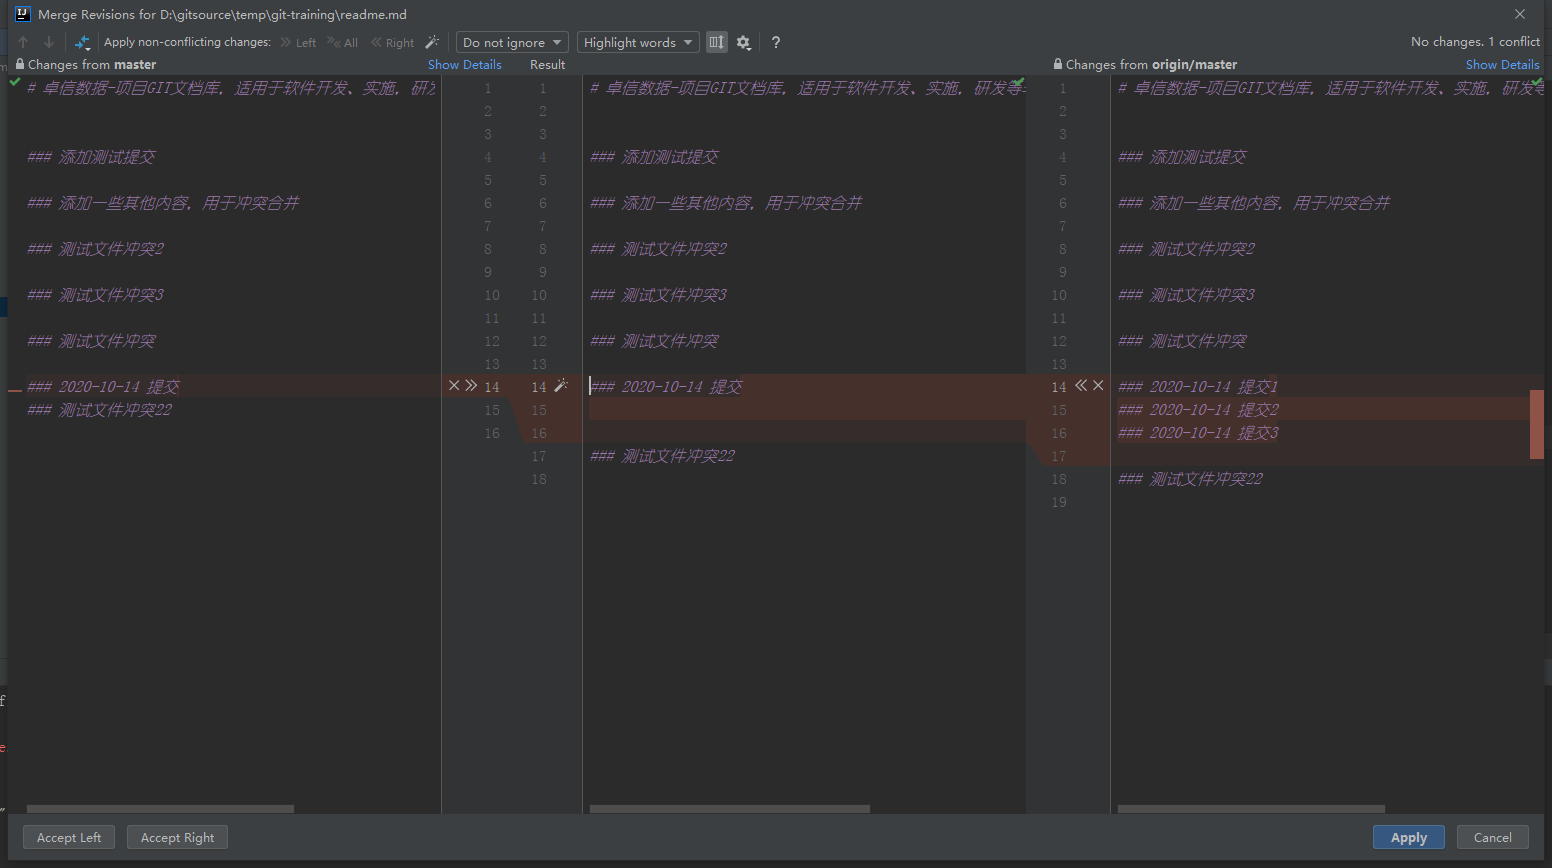Ignore right change at line 14 (X)

pos(1098,386)
